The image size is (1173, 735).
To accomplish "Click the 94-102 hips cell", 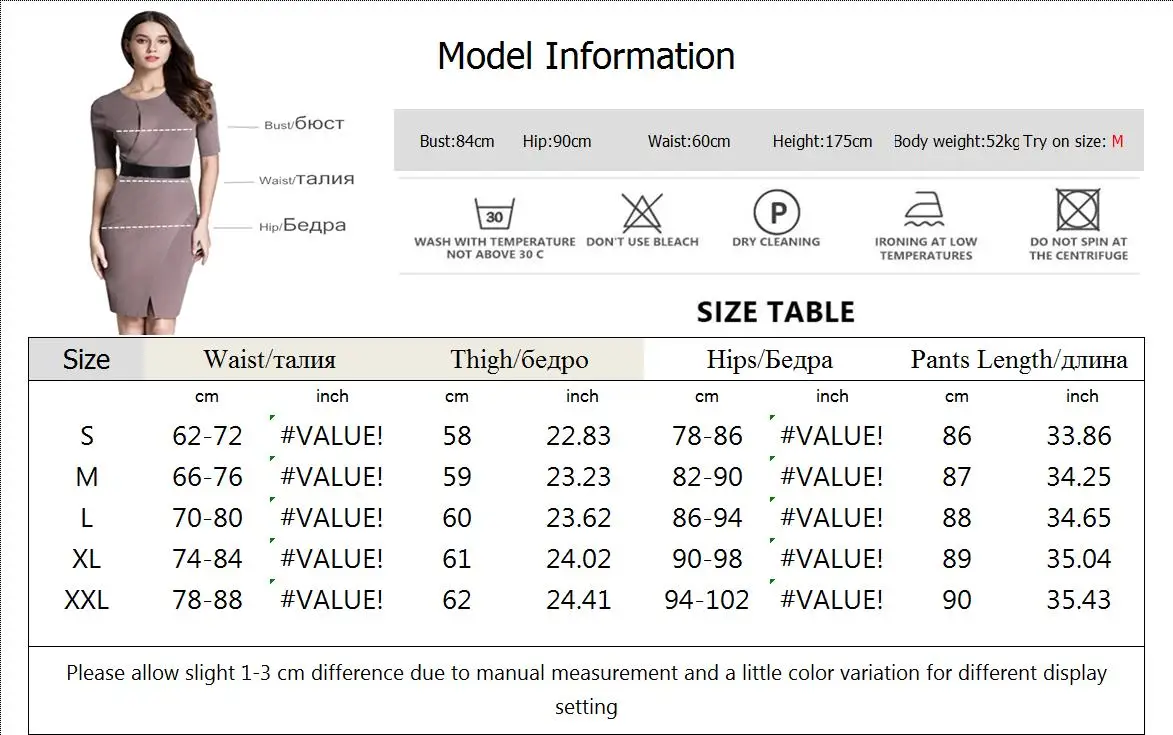I will (x=707, y=600).
